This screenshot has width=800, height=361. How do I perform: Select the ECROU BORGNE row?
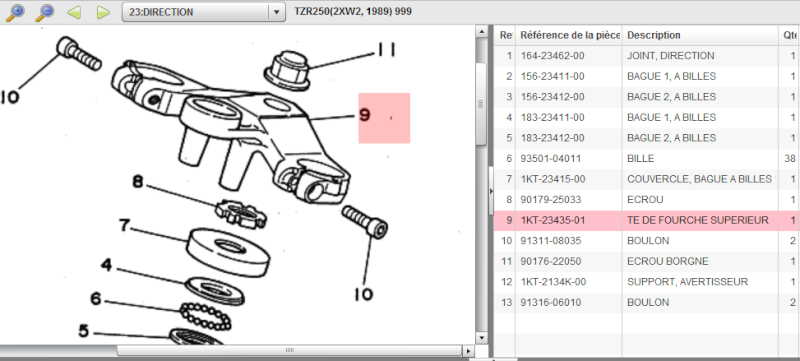pyautogui.click(x=646, y=262)
